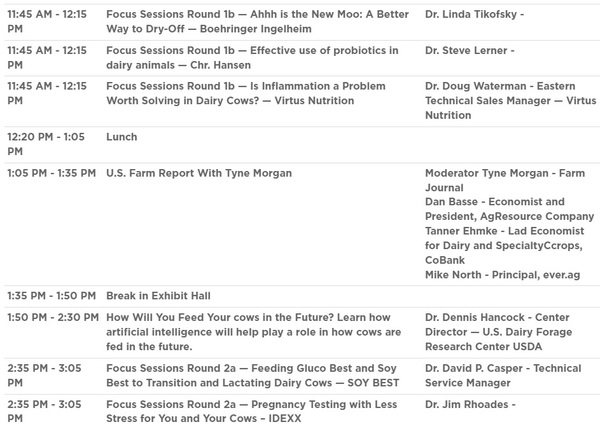
Task: Click Effective use of probiotics session title
Action: click(x=252, y=58)
